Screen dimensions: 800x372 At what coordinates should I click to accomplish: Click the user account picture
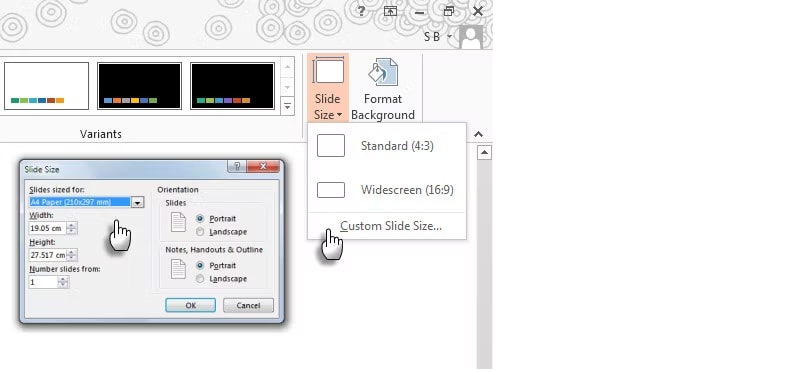point(470,37)
